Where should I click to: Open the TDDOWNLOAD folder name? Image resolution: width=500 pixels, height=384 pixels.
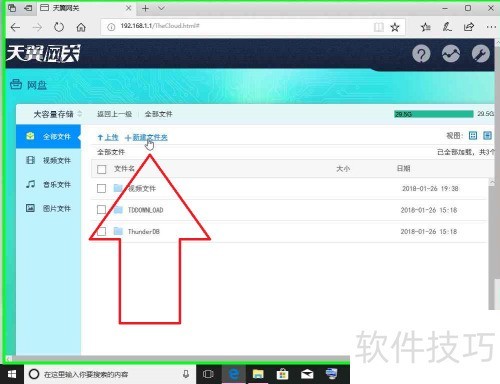point(146,210)
